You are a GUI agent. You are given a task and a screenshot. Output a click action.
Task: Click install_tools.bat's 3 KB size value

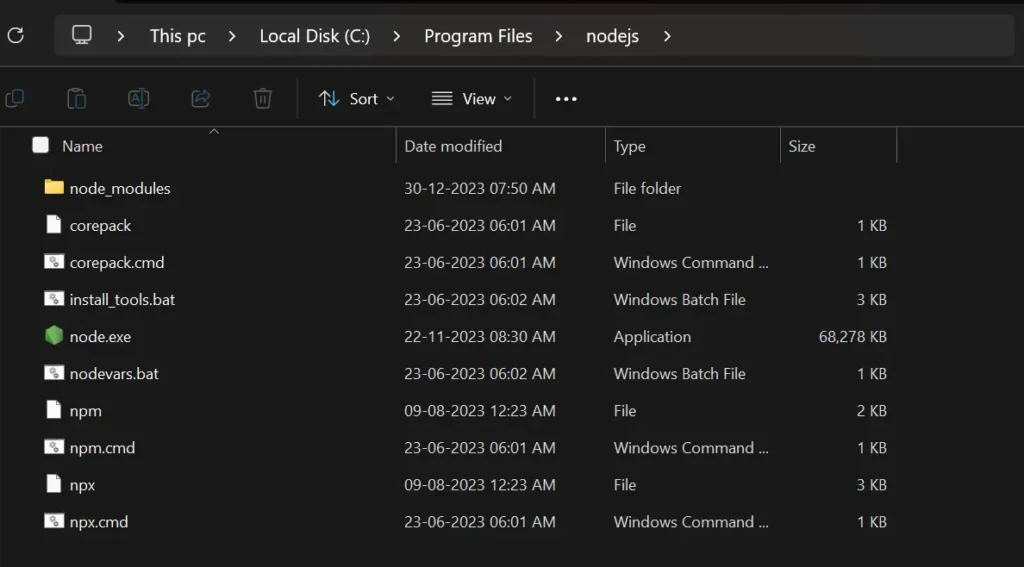[x=872, y=300]
